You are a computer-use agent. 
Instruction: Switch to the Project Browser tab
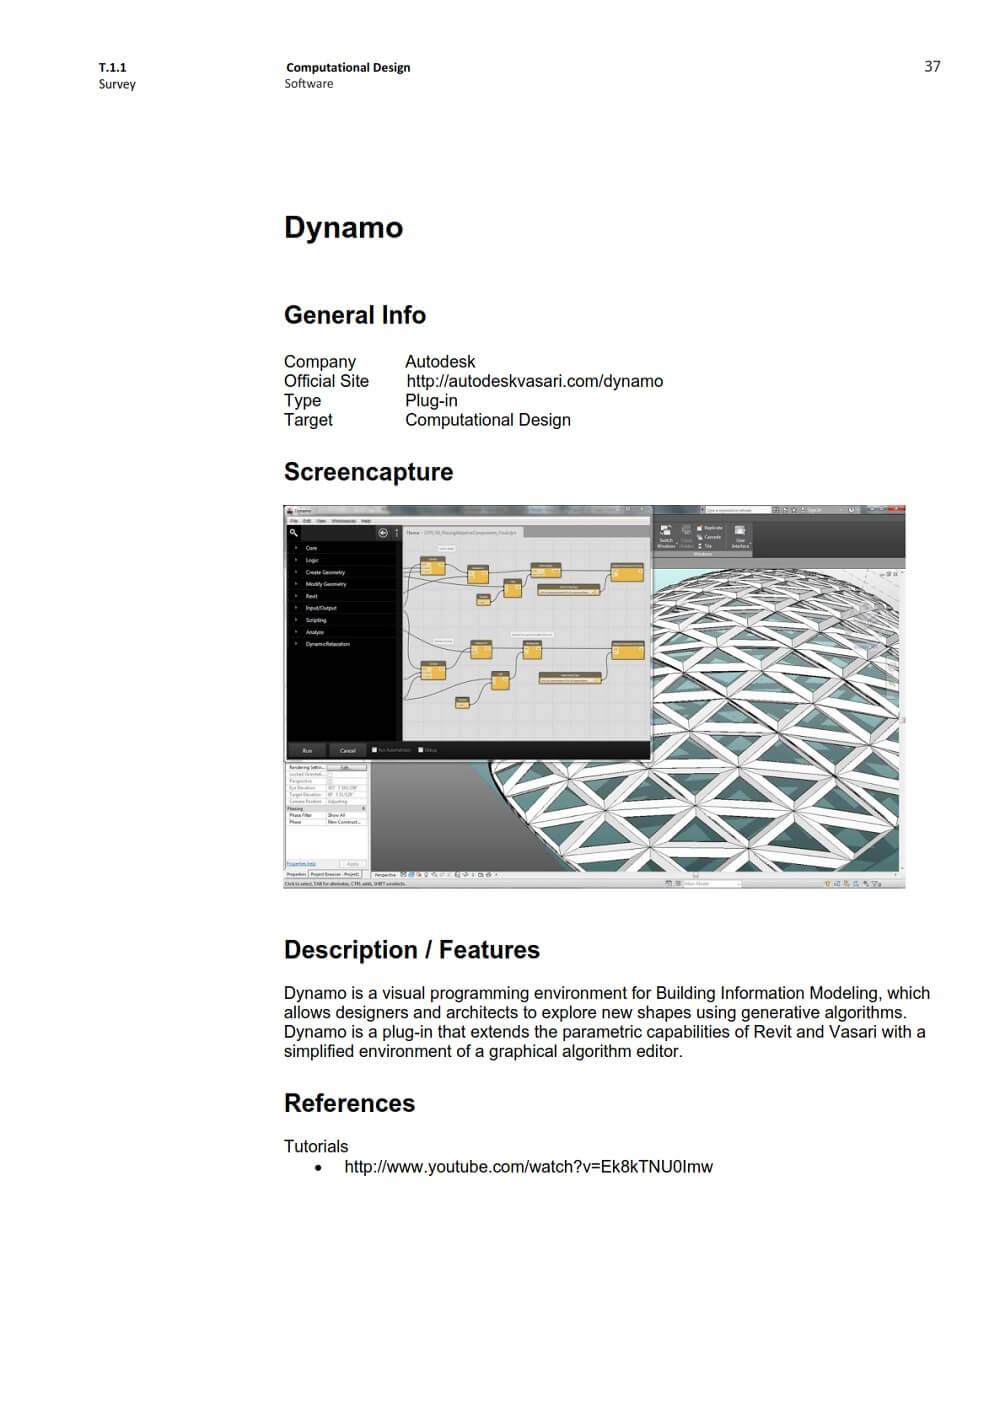point(335,874)
